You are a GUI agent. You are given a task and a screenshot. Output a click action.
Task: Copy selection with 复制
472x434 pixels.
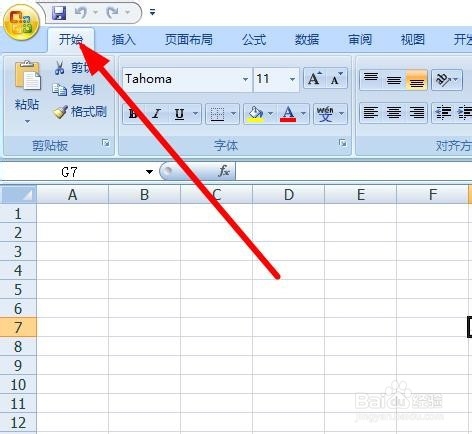74,90
